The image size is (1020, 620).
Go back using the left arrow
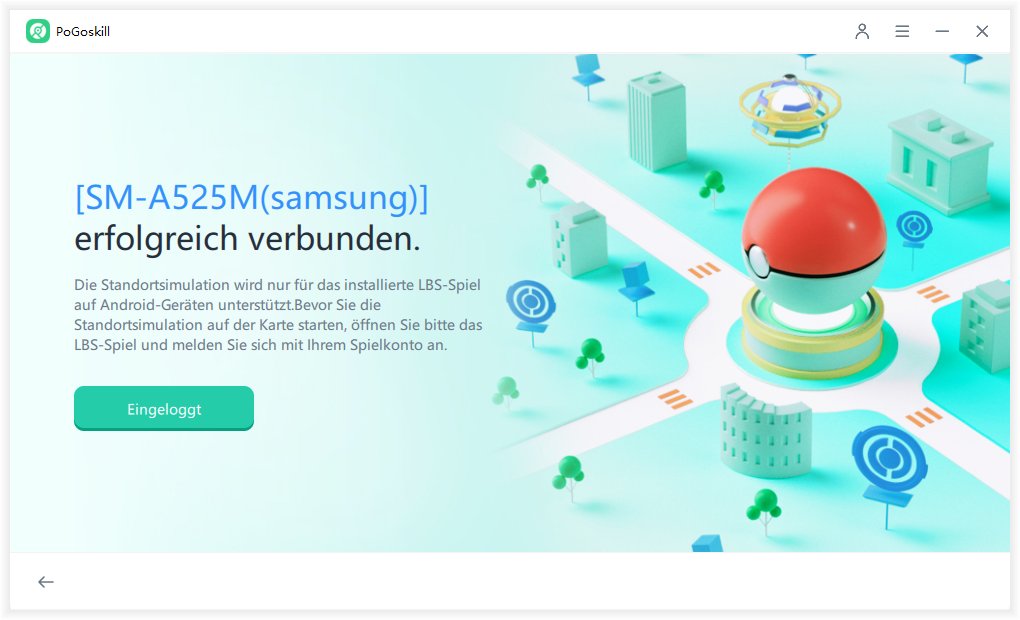coord(46,582)
